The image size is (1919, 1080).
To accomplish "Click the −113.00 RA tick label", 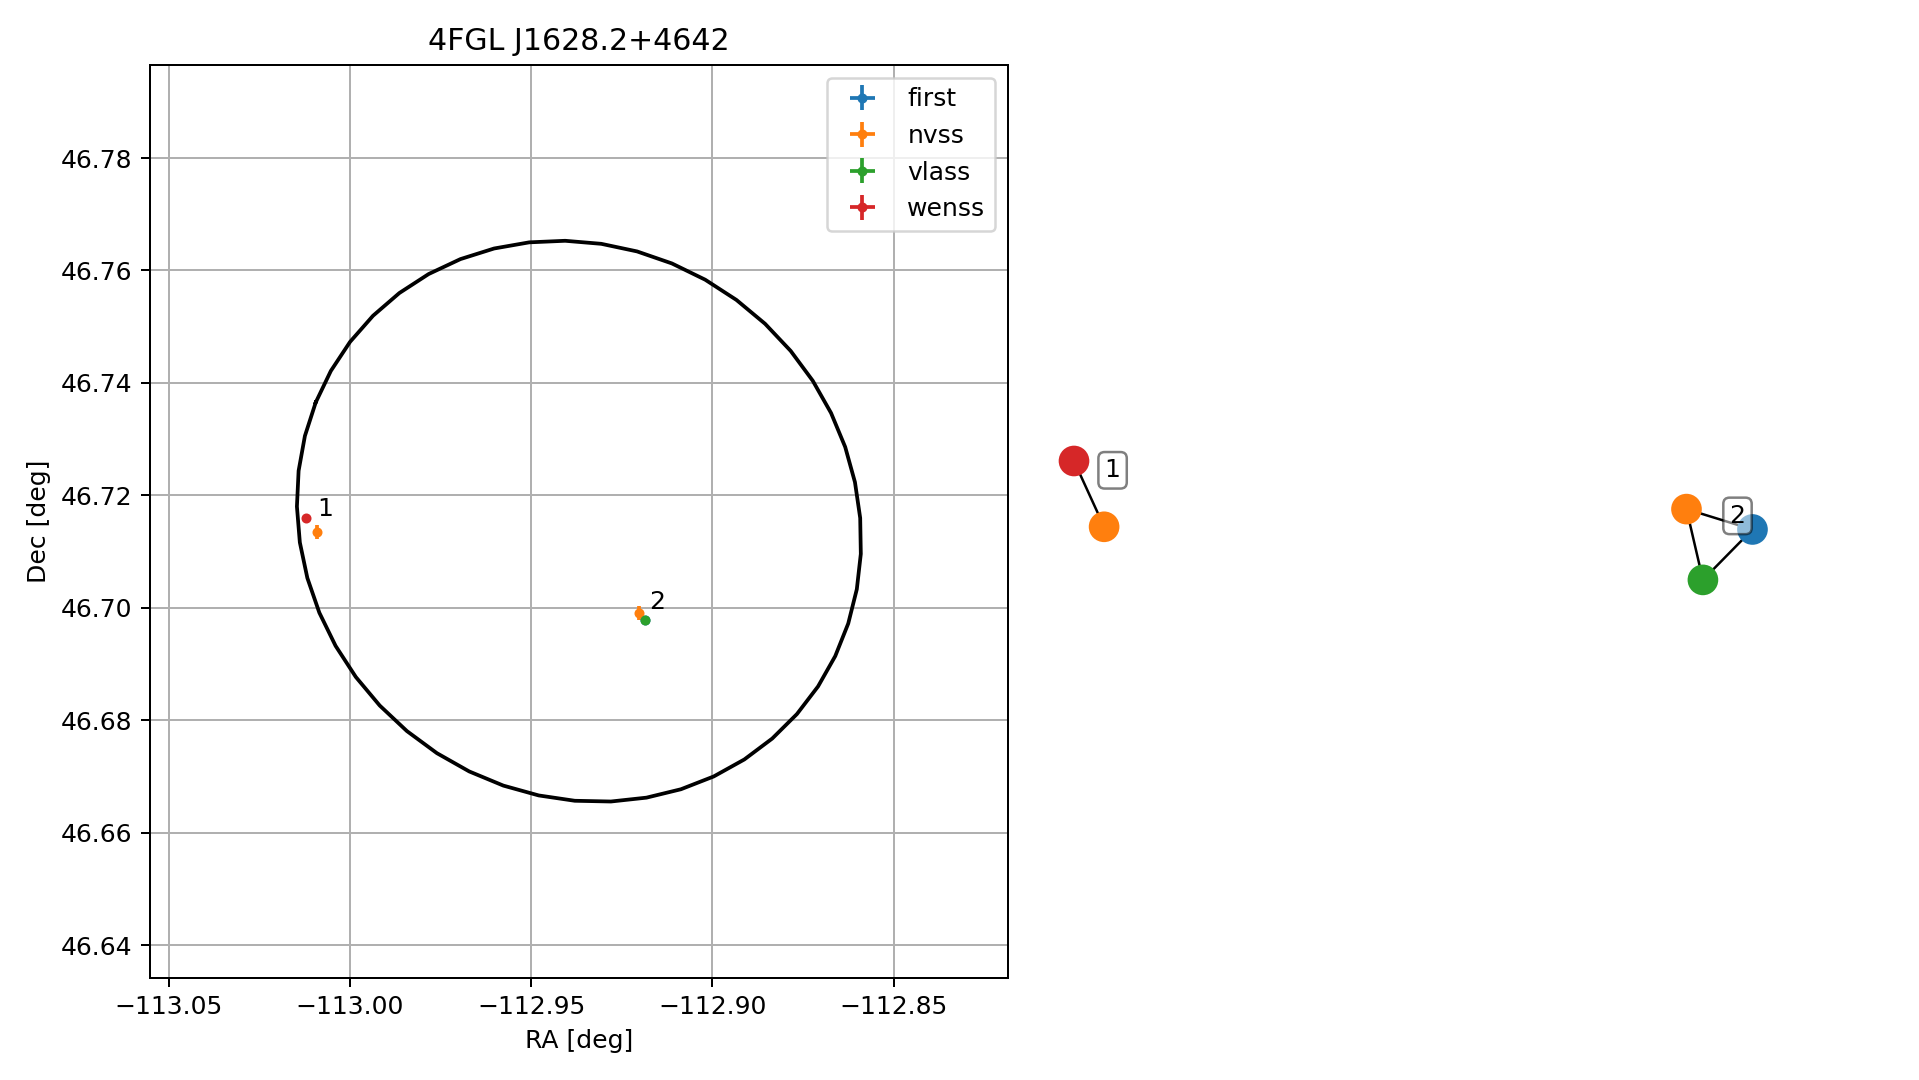I will tap(350, 1006).
